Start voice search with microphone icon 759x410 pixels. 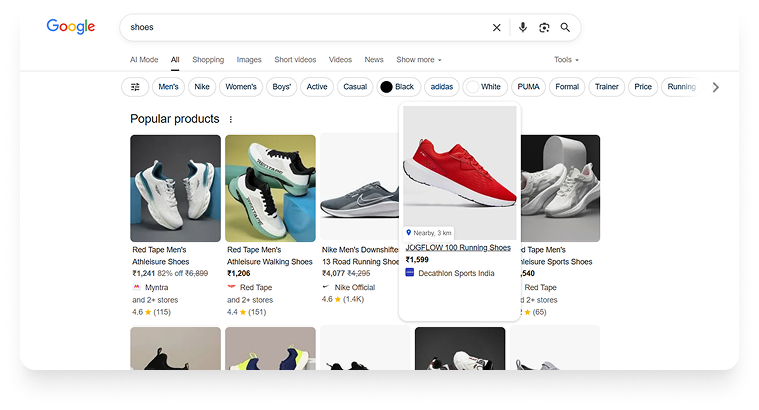pos(523,27)
